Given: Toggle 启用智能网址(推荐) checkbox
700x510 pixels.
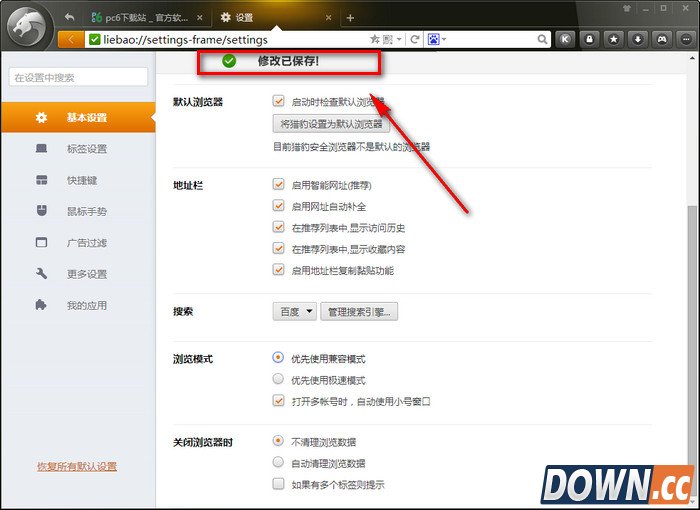Looking at the screenshot, I should click(278, 184).
